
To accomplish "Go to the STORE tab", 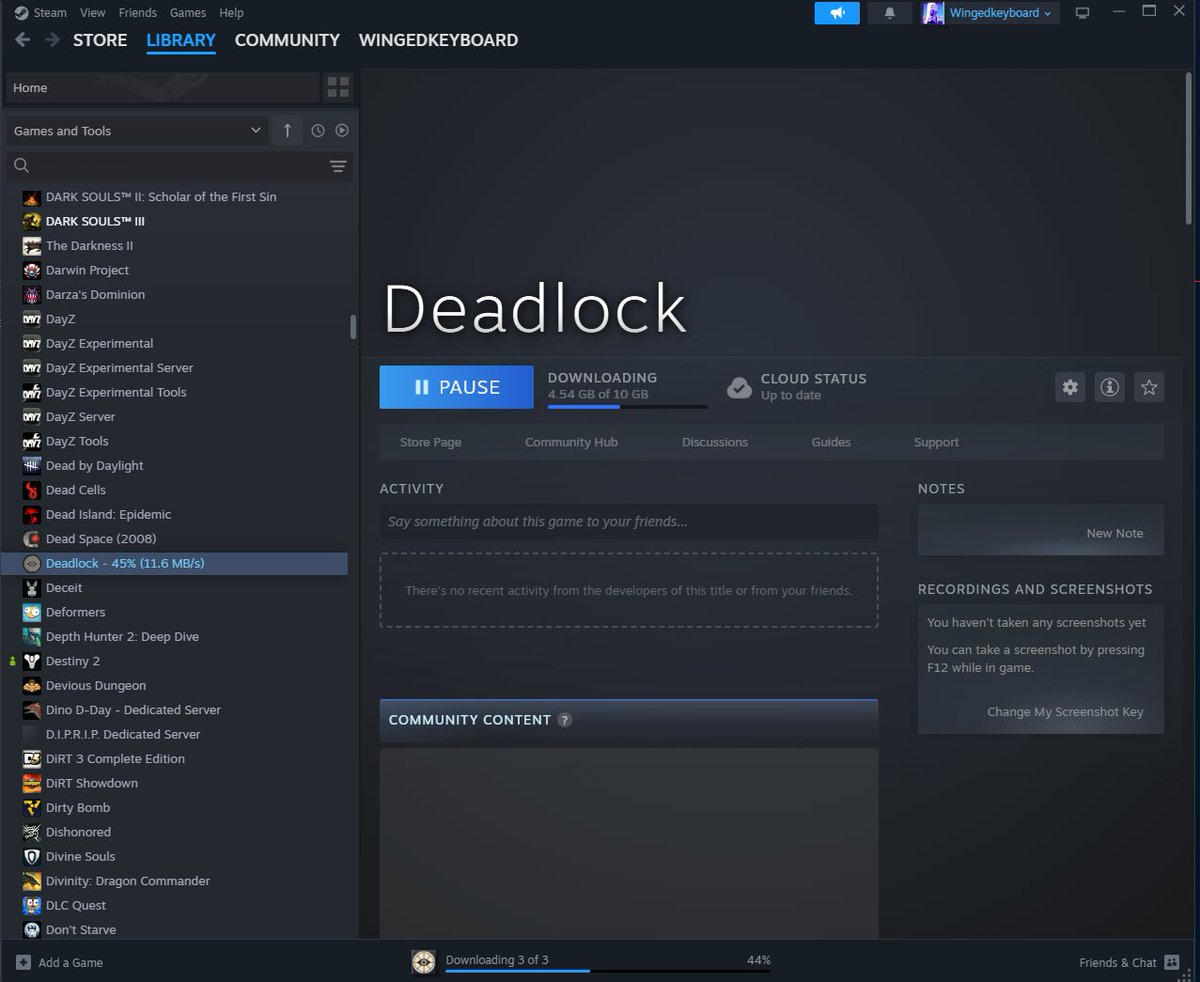I will 100,40.
